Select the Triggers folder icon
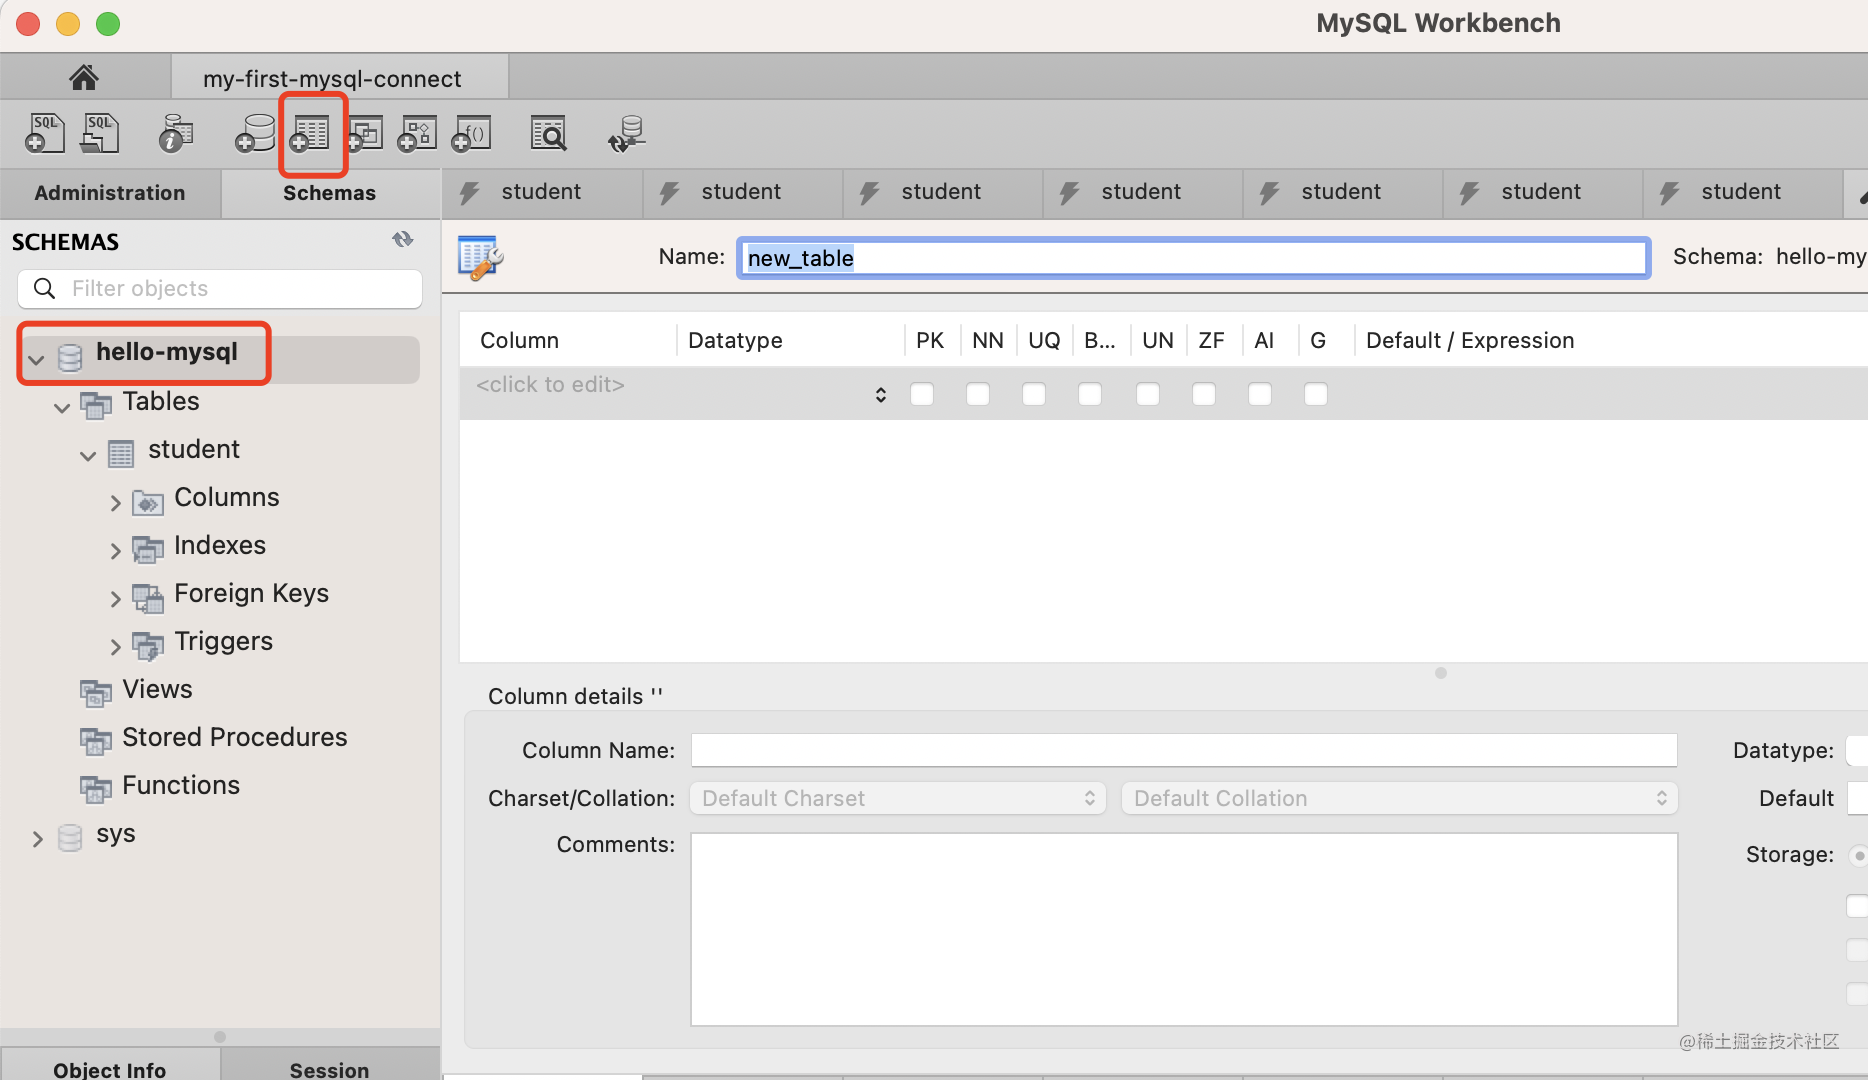This screenshot has height=1080, width=1868. pyautogui.click(x=148, y=645)
